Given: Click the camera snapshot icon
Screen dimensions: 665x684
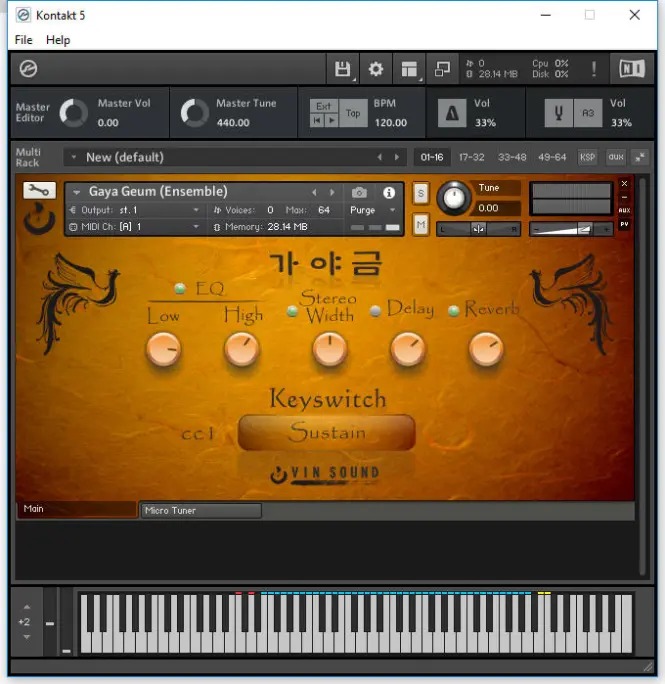Looking at the screenshot, I should tap(359, 192).
